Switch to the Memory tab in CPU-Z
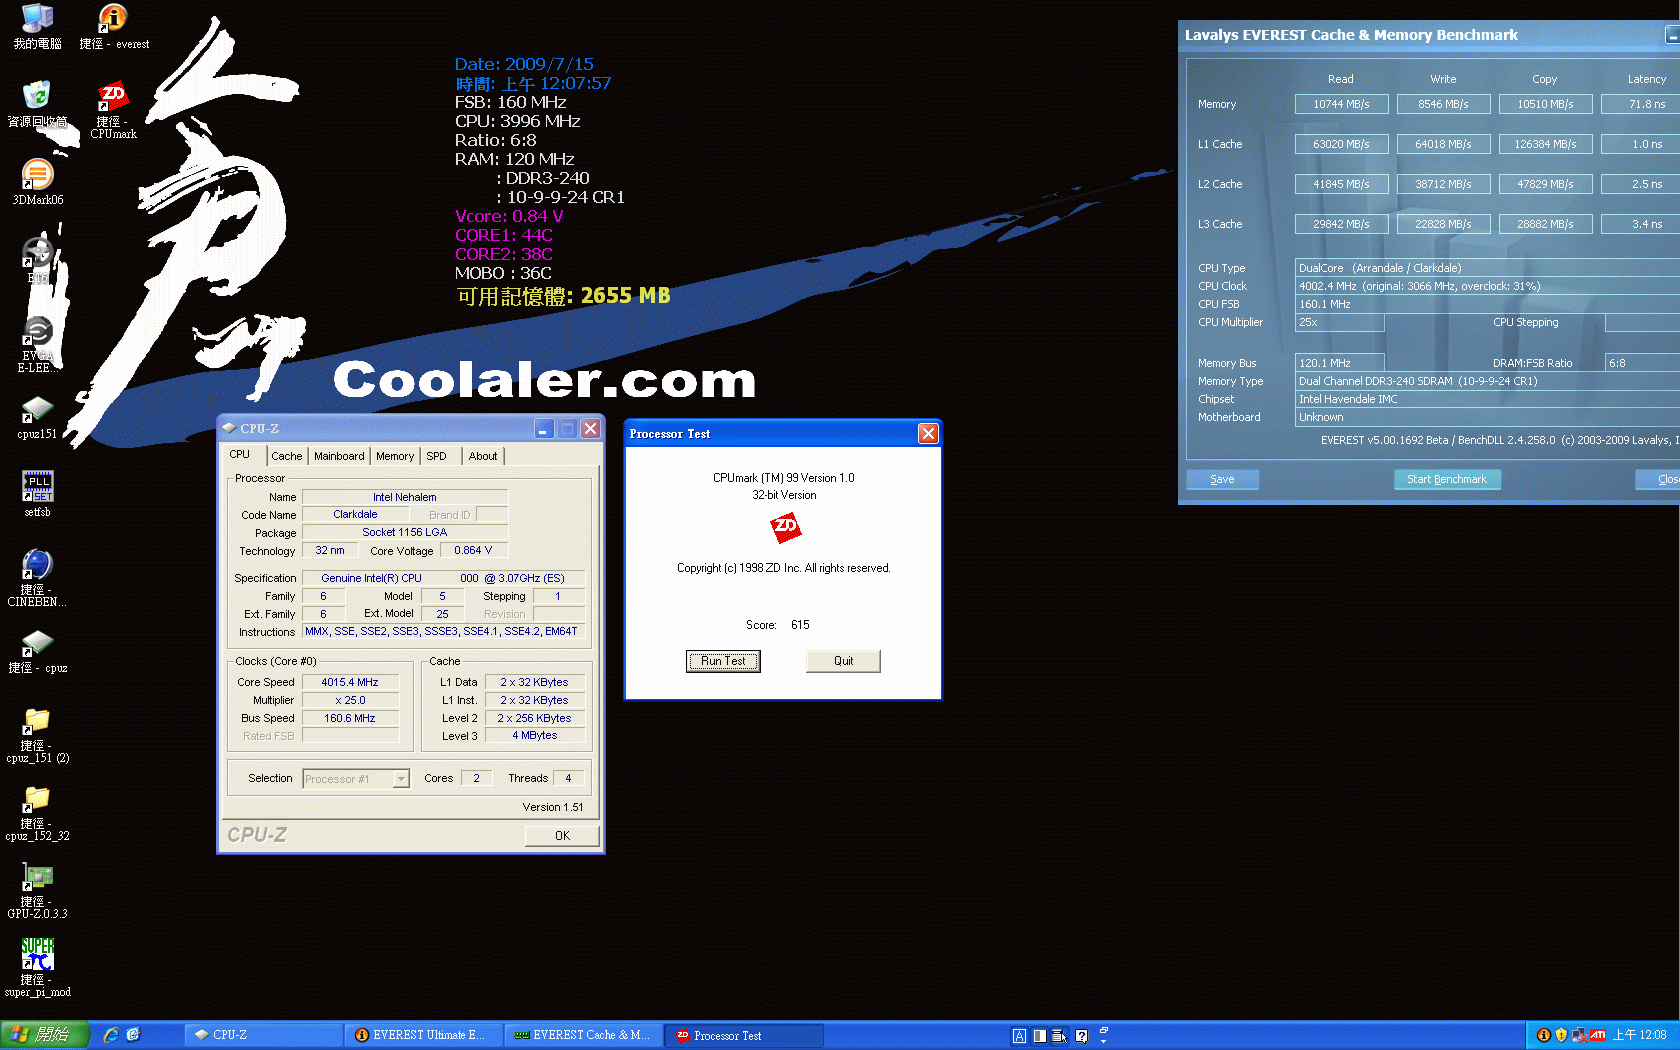This screenshot has width=1680, height=1050. pyautogui.click(x=395, y=456)
